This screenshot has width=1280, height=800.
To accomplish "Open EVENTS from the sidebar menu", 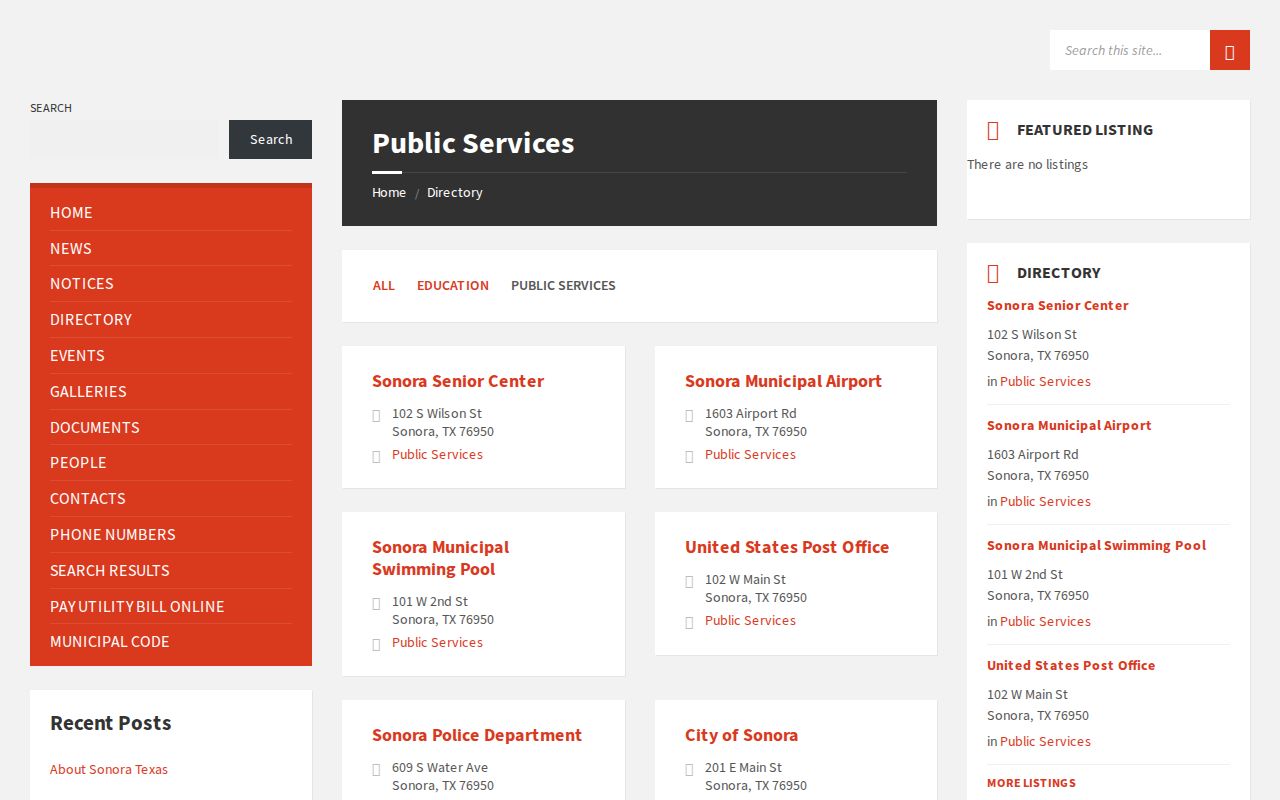I will coord(171,356).
